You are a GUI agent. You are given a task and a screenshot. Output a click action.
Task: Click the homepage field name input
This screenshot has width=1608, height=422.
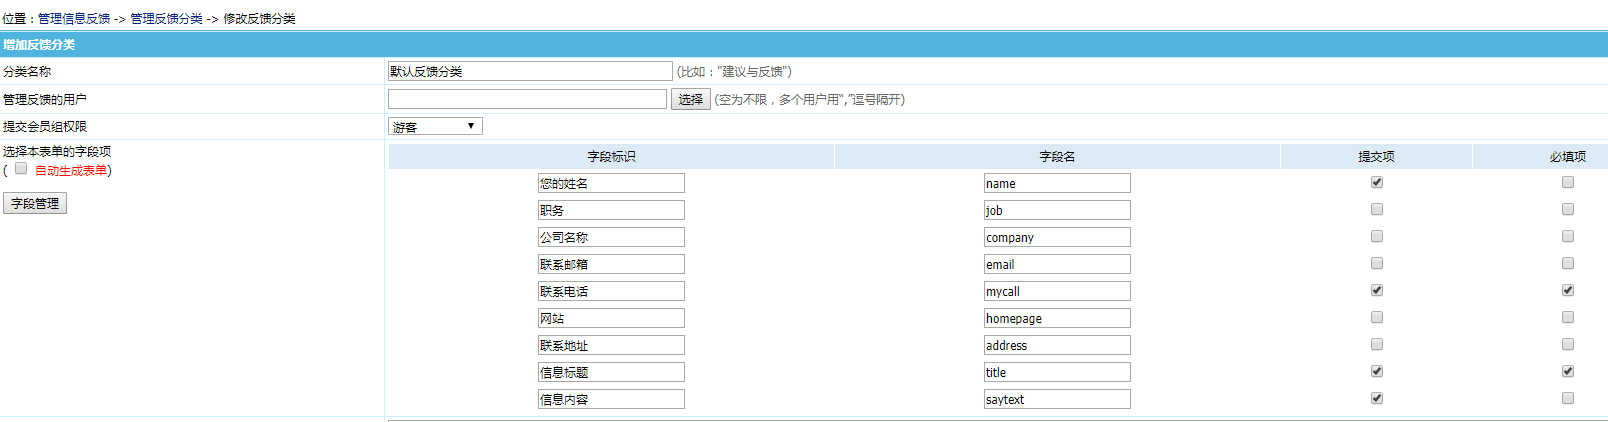pyautogui.click(x=1057, y=318)
